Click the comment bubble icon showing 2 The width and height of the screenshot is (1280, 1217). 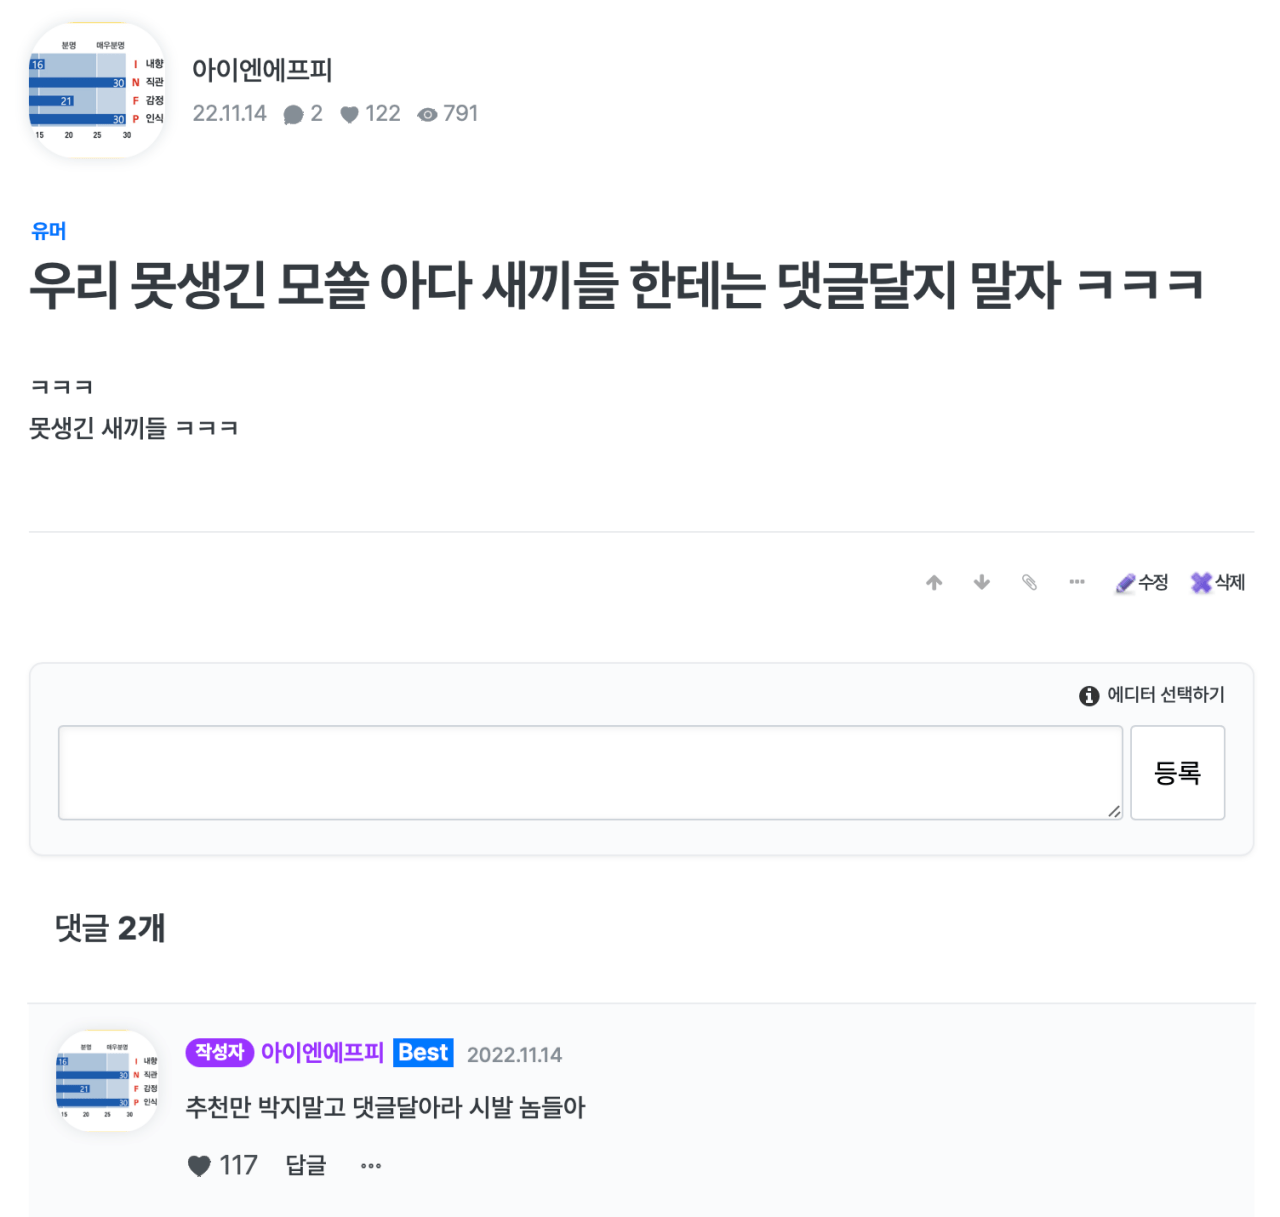292,113
